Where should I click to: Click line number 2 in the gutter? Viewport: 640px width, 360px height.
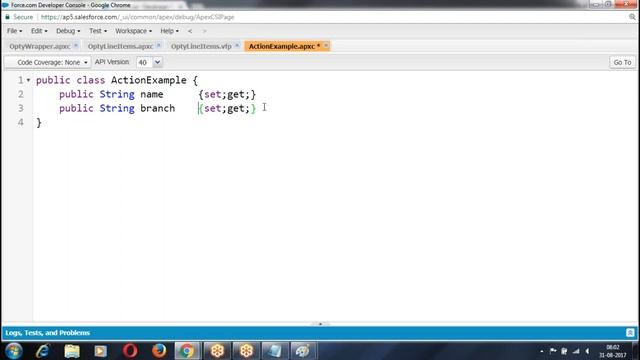tap(21, 94)
